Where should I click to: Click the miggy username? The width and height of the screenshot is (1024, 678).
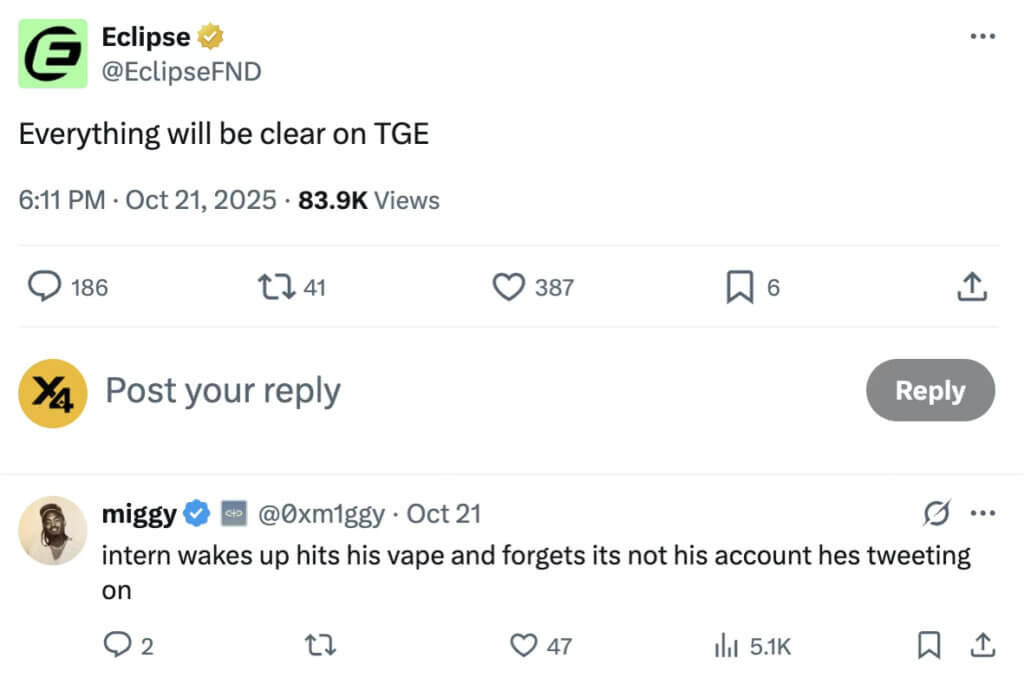click(x=139, y=514)
